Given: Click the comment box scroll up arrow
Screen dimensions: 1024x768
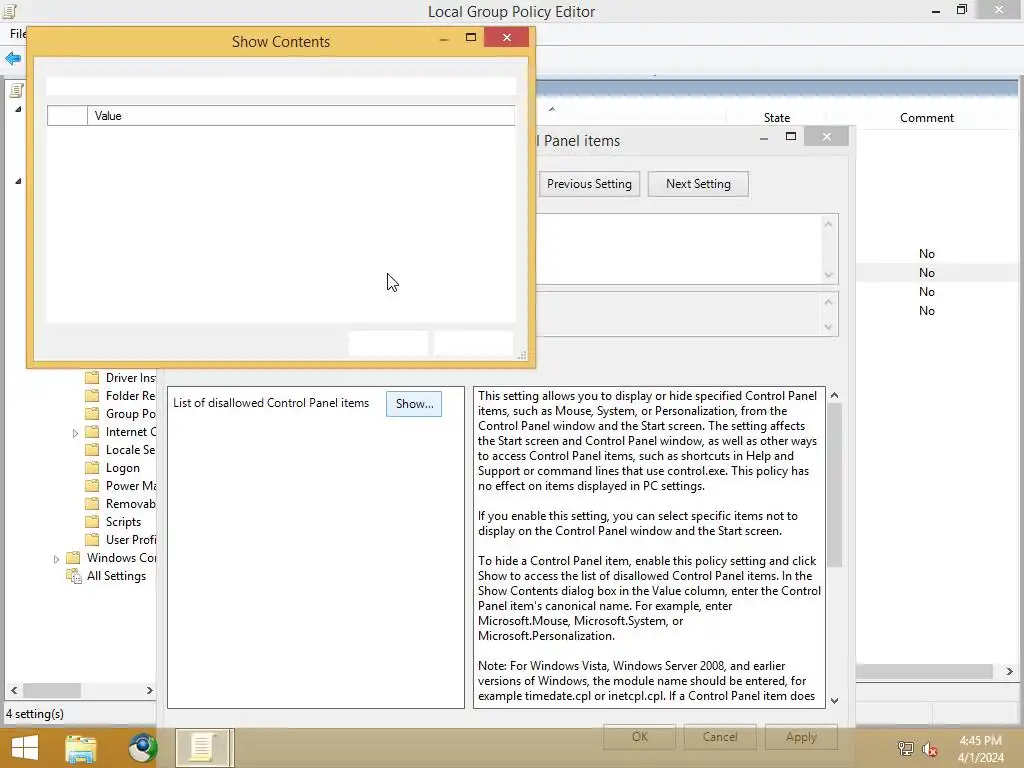Looking at the screenshot, I should pyautogui.click(x=829, y=224).
